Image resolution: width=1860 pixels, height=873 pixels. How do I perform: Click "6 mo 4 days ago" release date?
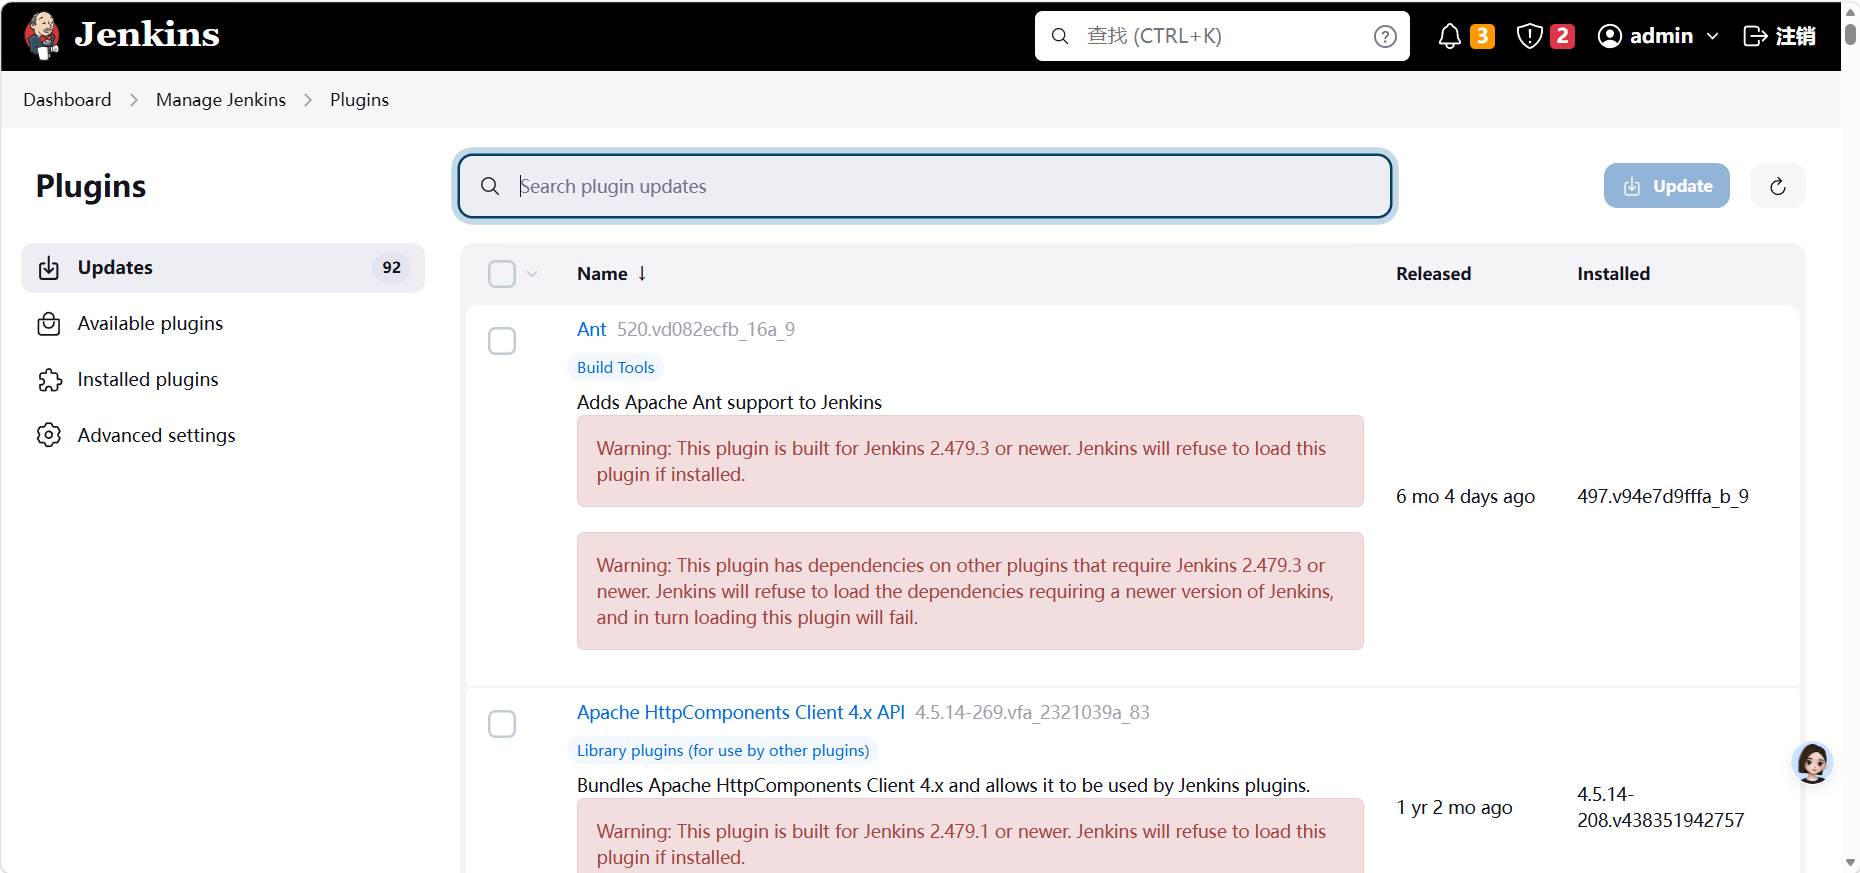click(1465, 496)
